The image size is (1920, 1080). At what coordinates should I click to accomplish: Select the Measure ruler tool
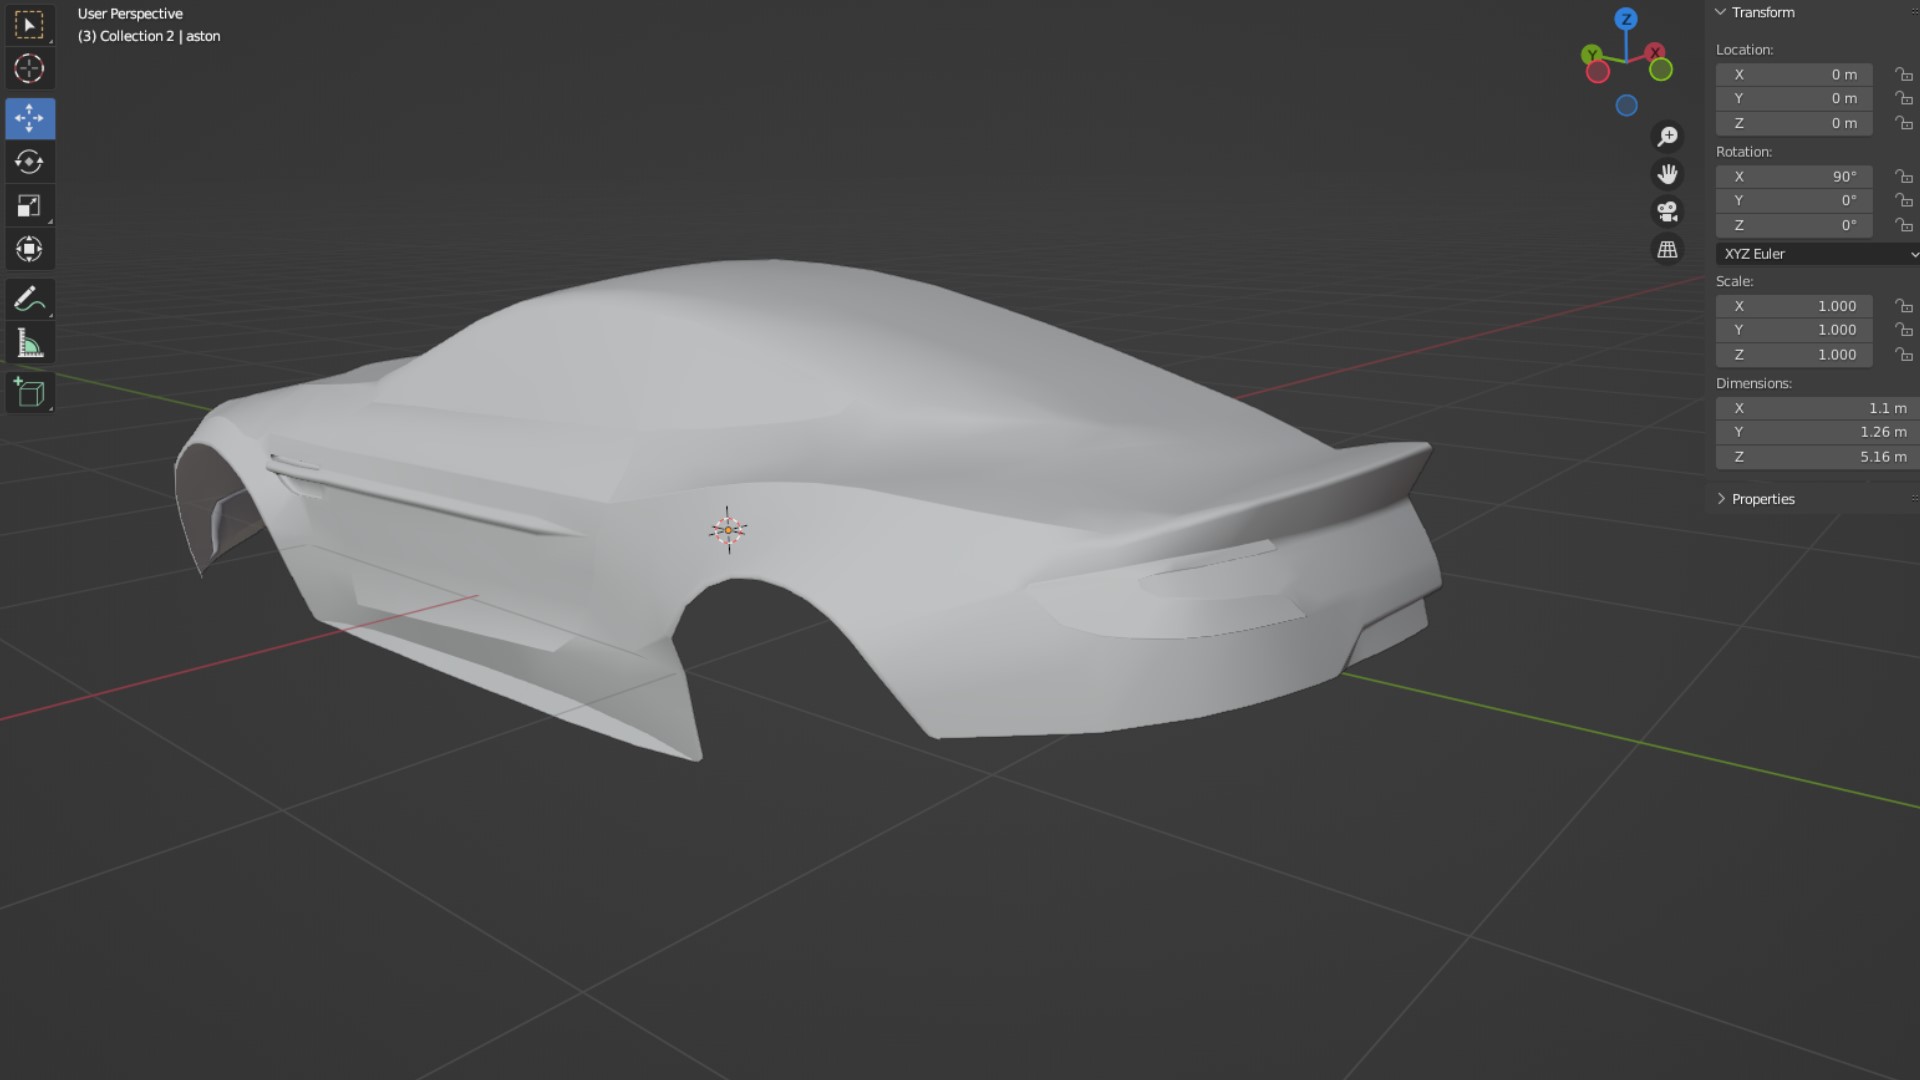click(x=29, y=344)
